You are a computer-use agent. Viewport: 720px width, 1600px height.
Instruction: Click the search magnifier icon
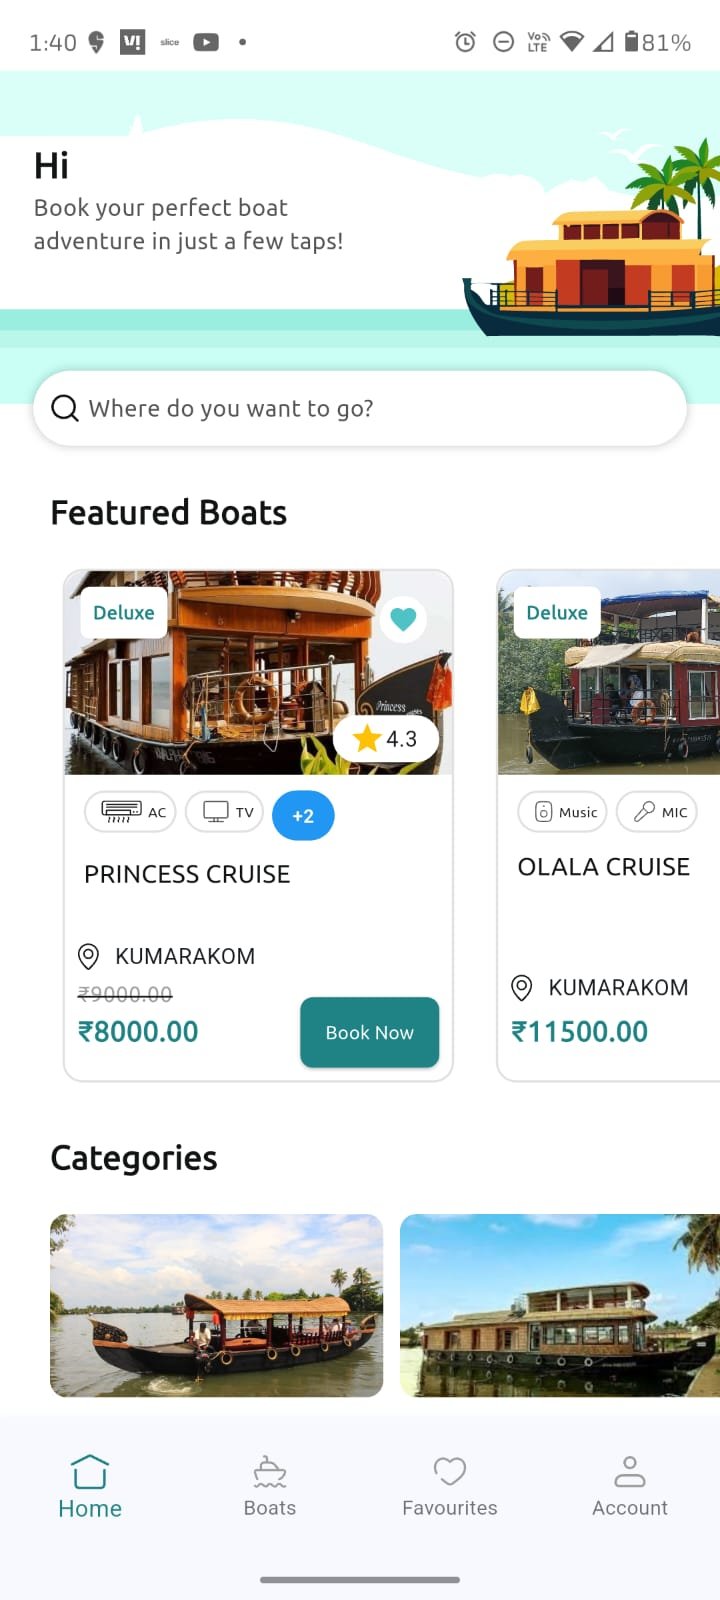tap(65, 408)
